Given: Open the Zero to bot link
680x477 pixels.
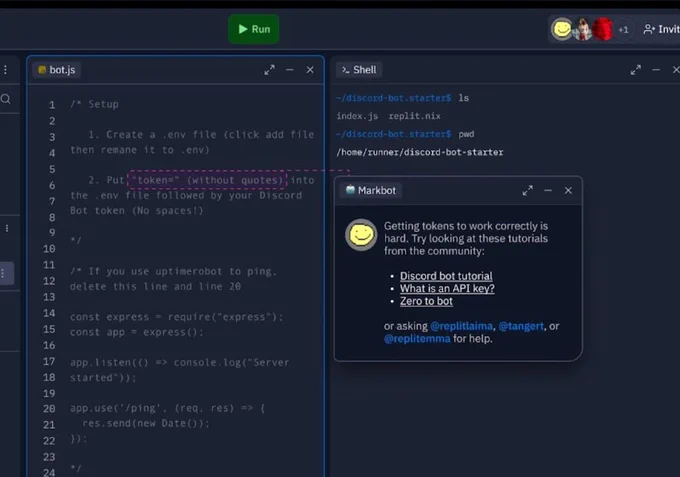Looking at the screenshot, I should [x=426, y=301].
